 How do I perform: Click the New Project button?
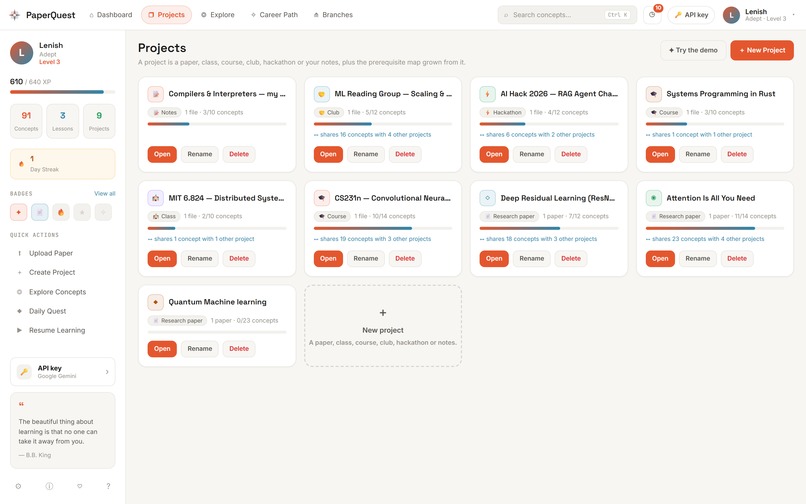pyautogui.click(x=762, y=50)
